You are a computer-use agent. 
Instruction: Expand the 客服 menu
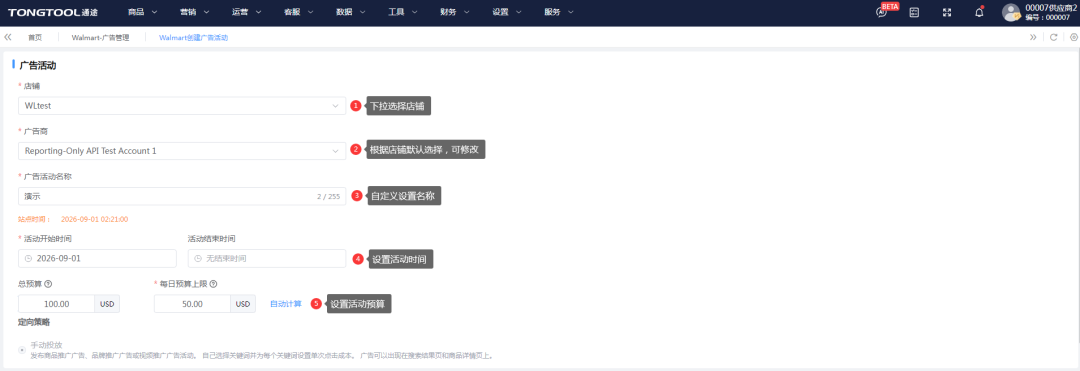(x=299, y=12)
